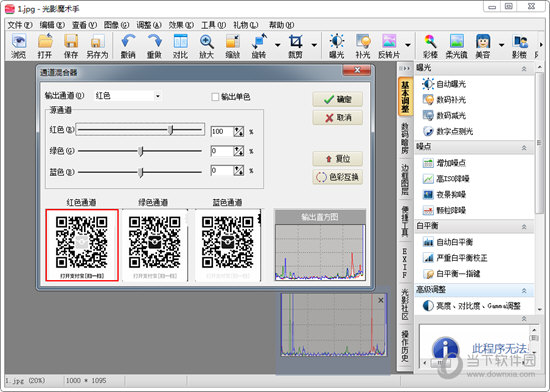Confirm with the 确定 button
Image resolution: width=550 pixels, height=392 pixels.
click(x=337, y=100)
